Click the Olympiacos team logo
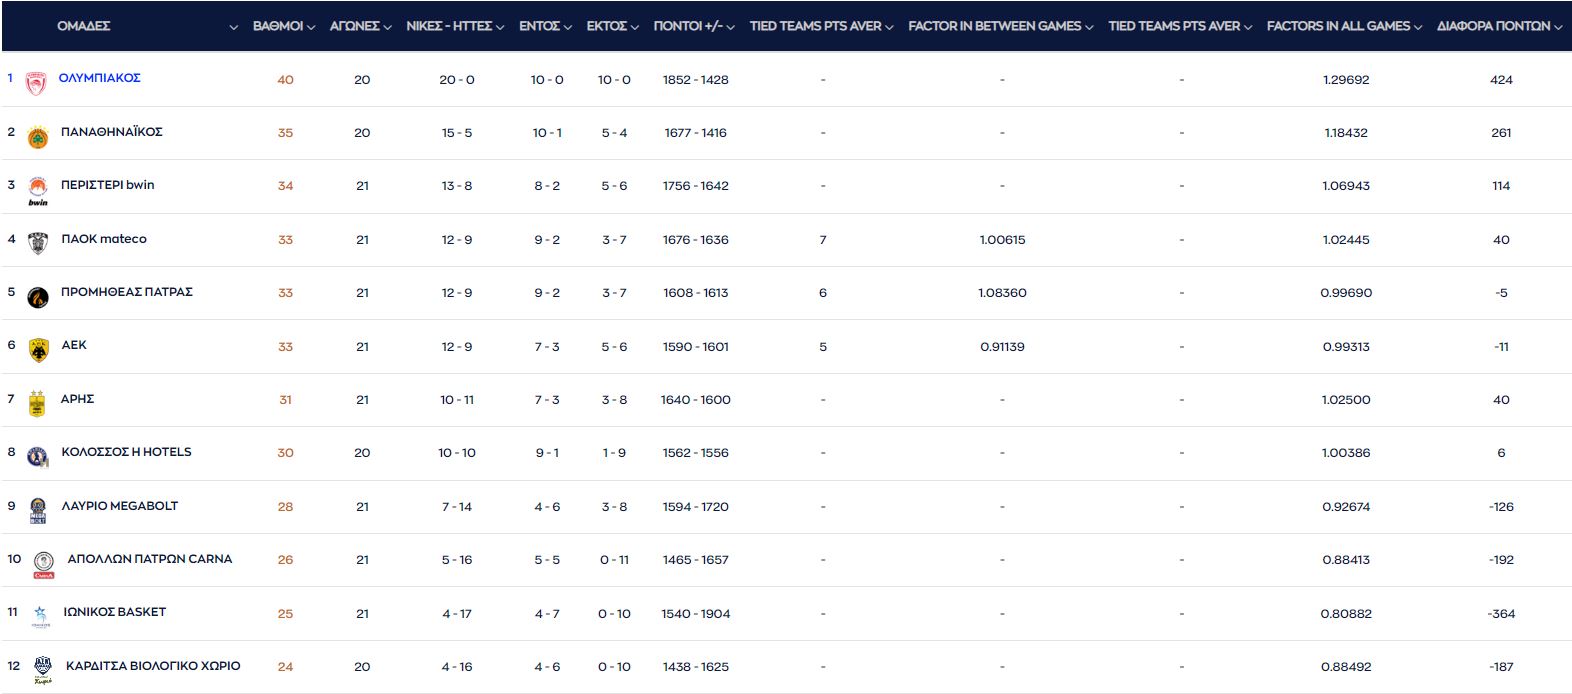The height and width of the screenshot is (694, 1572). [37, 83]
